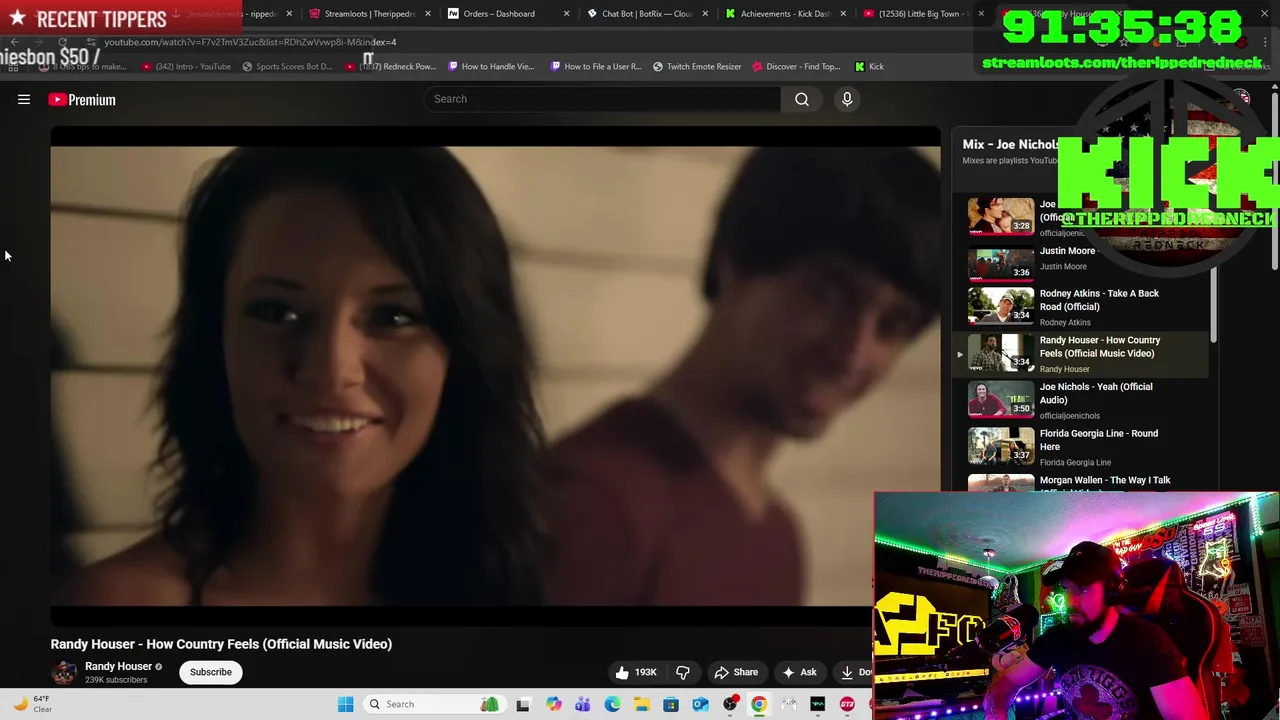Open Windows Start menu

coord(345,704)
